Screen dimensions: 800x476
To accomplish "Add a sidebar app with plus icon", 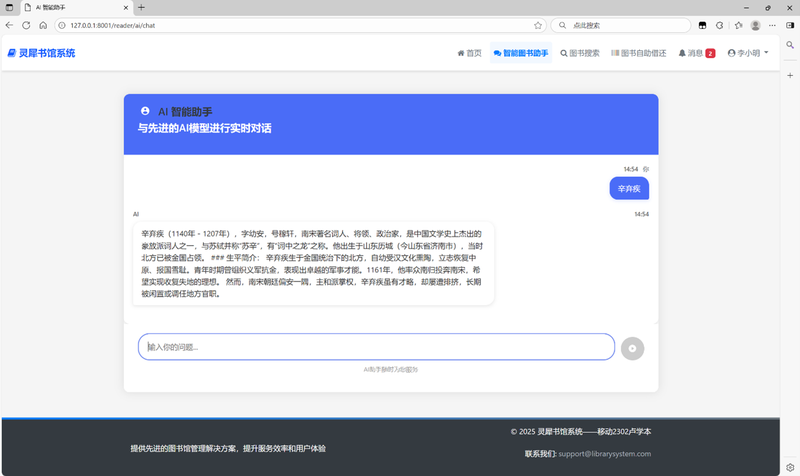I will pyautogui.click(x=790, y=75).
